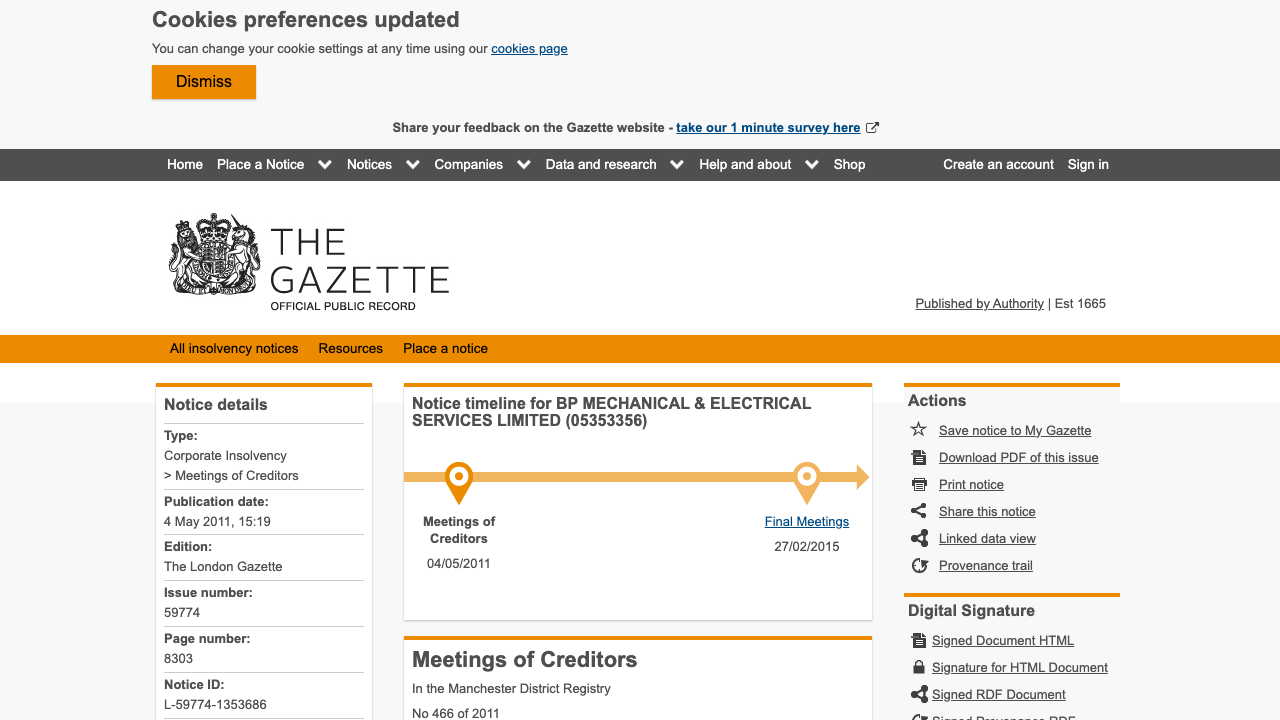Click the Download PDF document icon
This screenshot has height=720, width=1280.
tap(919, 457)
